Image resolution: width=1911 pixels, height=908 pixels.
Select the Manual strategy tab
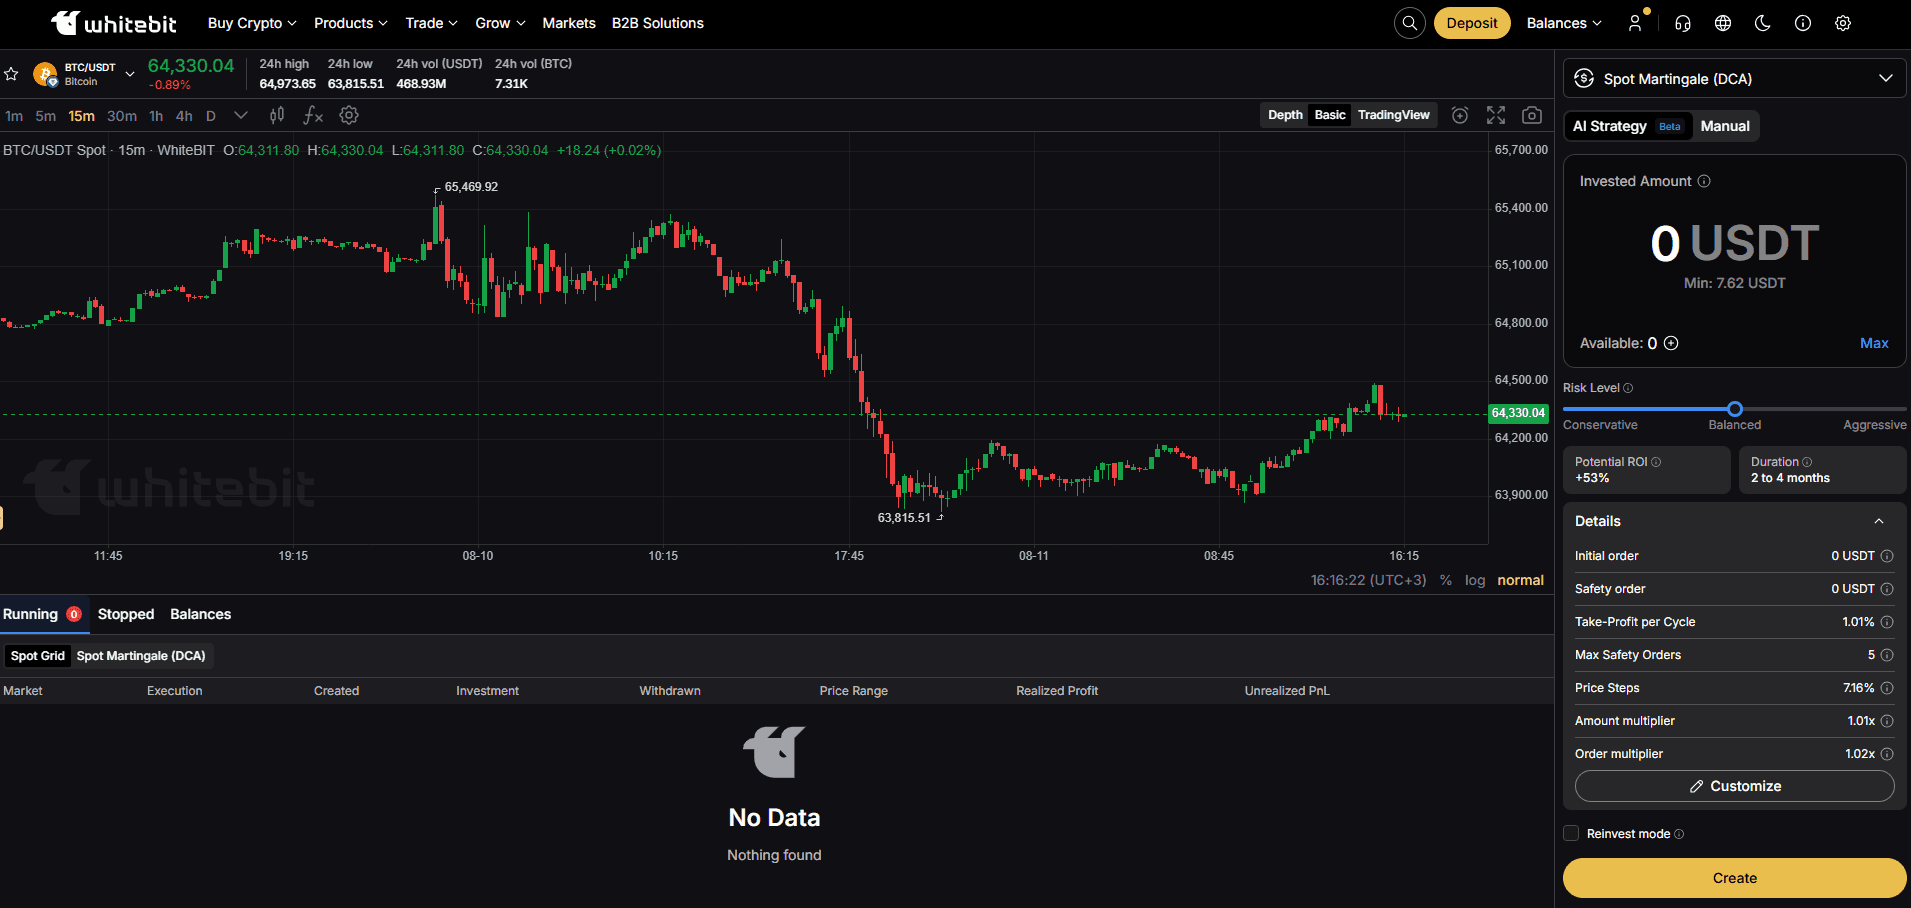coord(1725,126)
